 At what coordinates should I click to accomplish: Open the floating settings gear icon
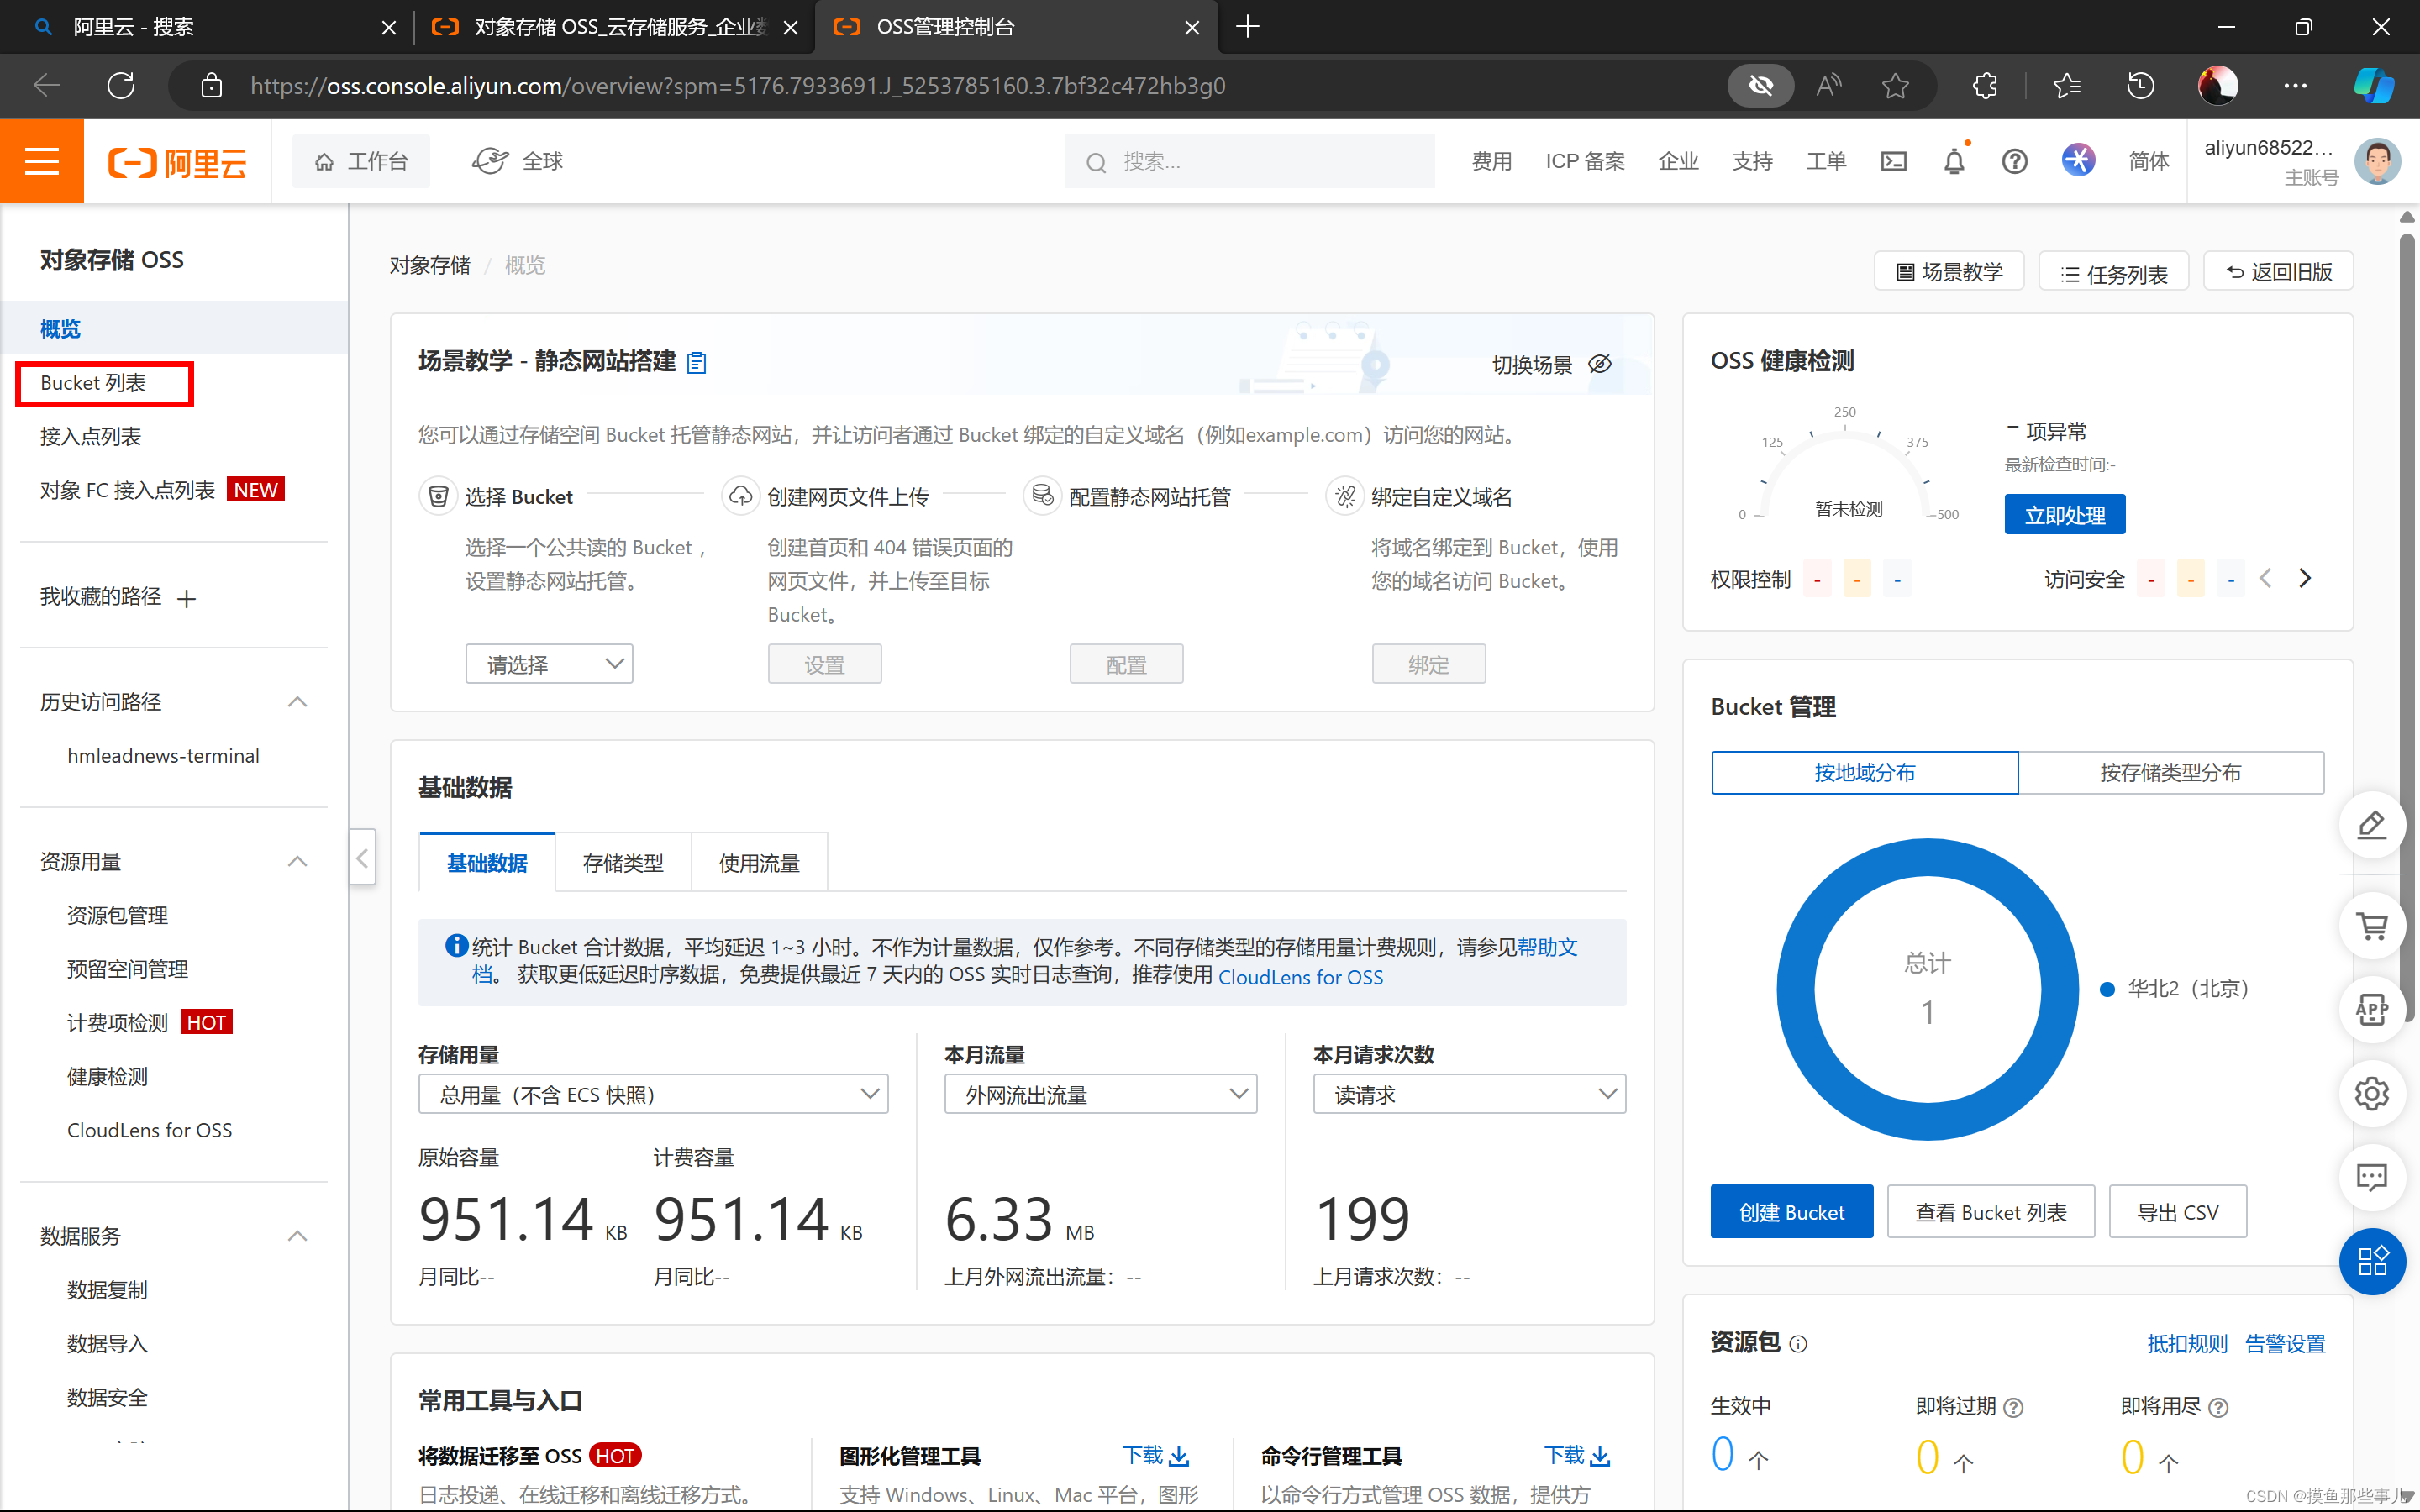2372,1094
